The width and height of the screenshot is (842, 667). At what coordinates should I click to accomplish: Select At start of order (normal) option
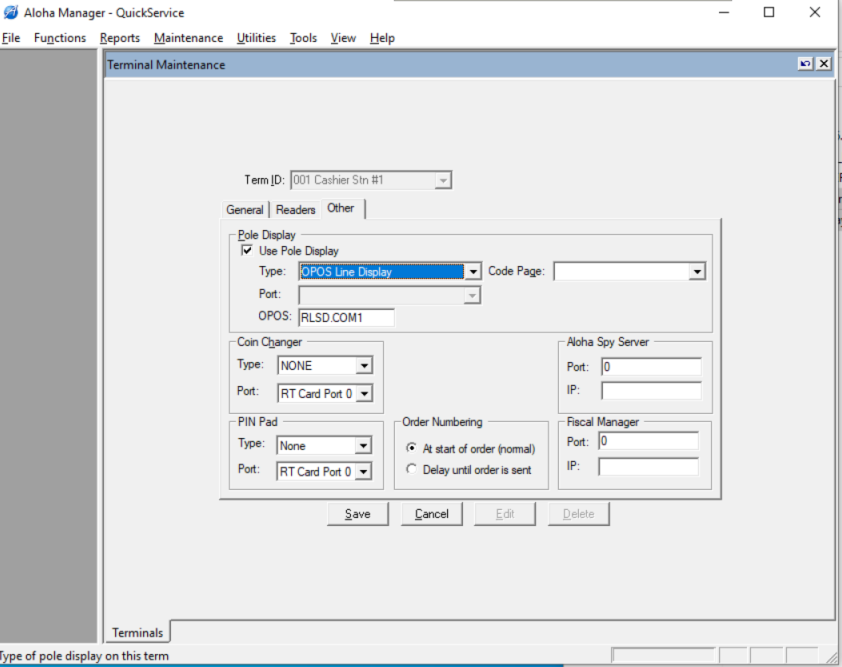(411, 448)
